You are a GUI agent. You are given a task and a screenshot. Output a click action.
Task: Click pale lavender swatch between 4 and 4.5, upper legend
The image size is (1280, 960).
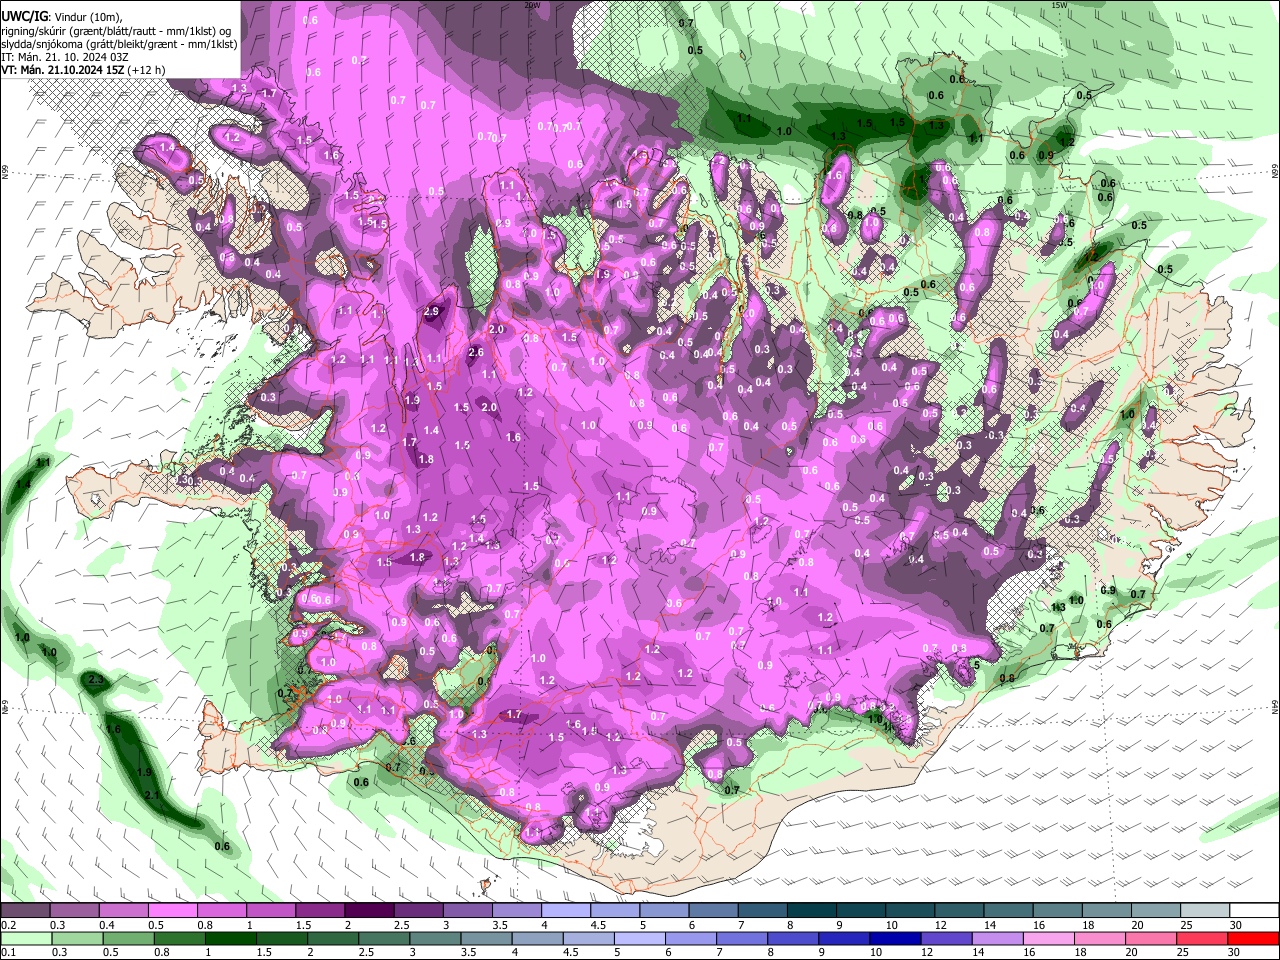[x=564, y=911]
